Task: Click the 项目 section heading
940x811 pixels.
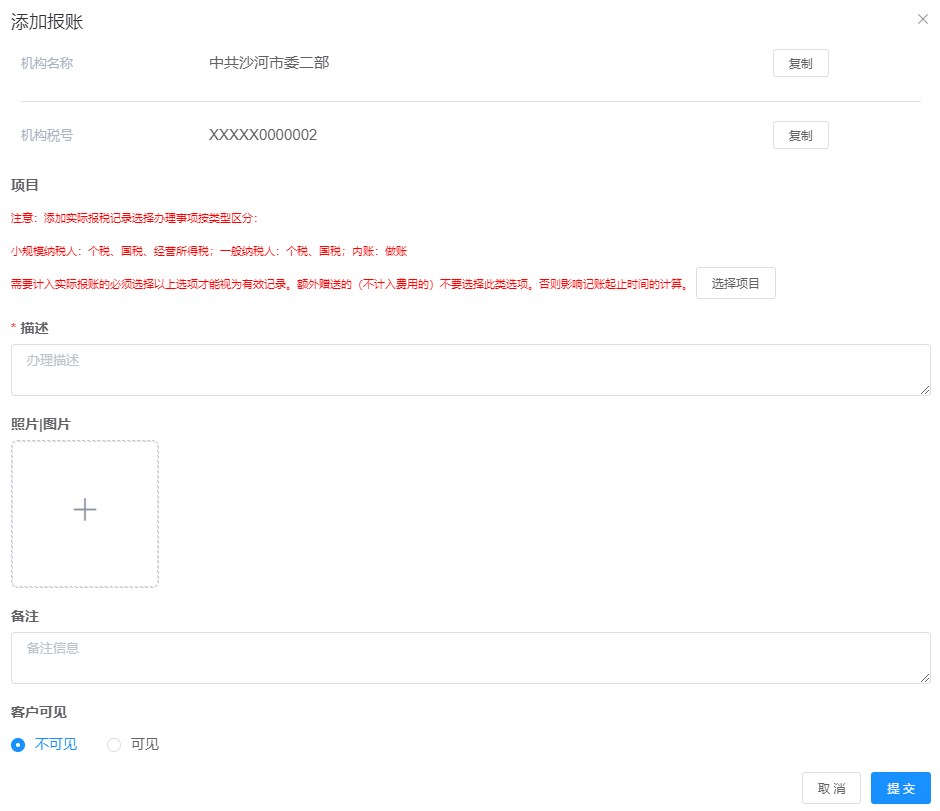Action: [25, 185]
